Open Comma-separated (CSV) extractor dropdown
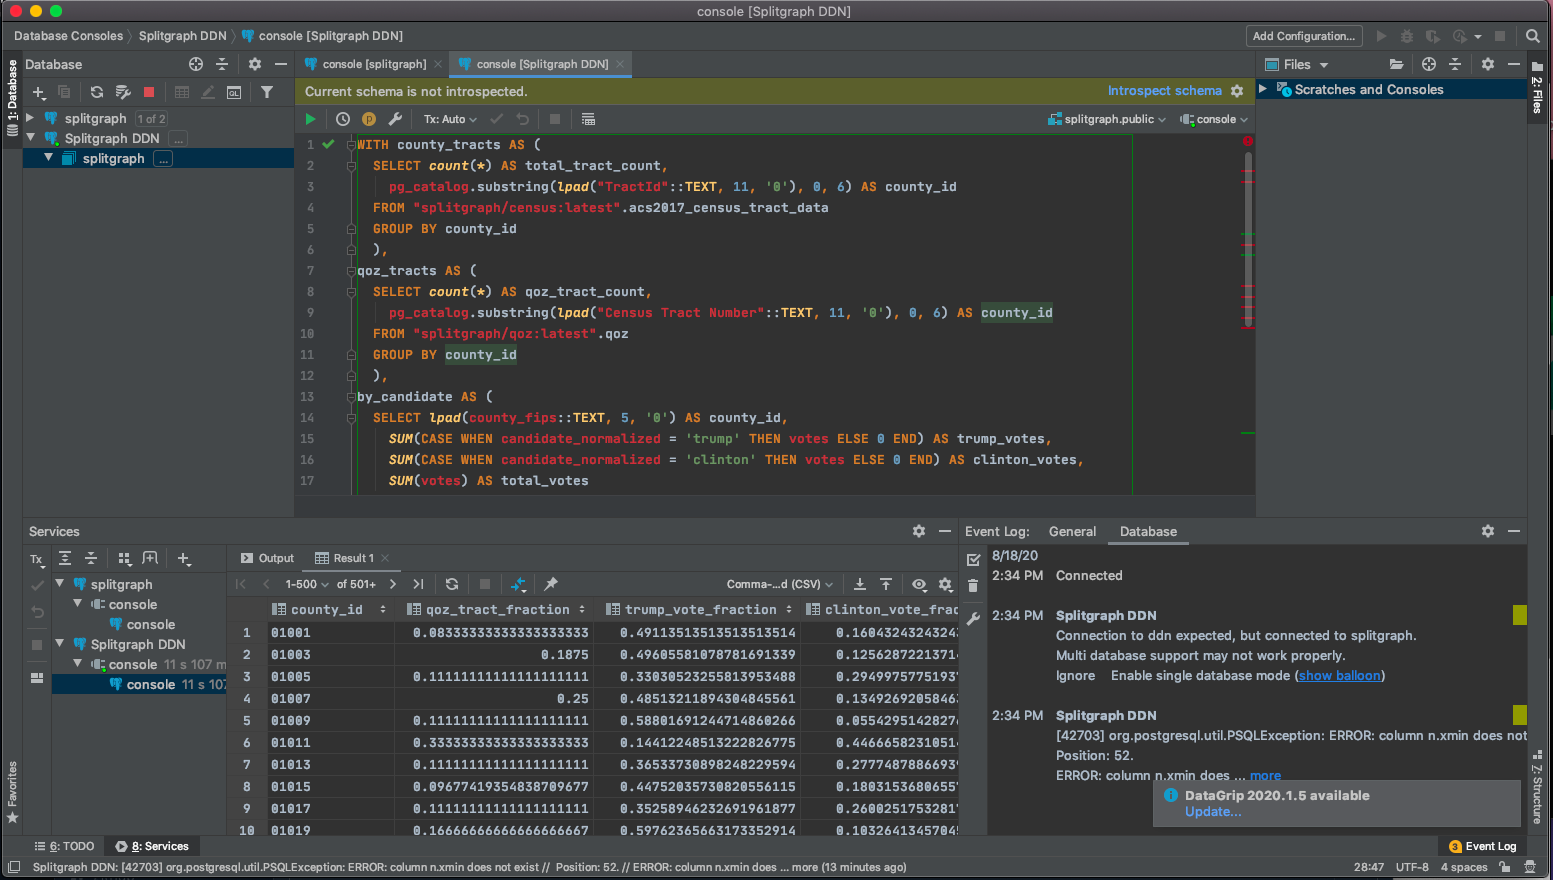The width and height of the screenshot is (1553, 880). [x=780, y=584]
